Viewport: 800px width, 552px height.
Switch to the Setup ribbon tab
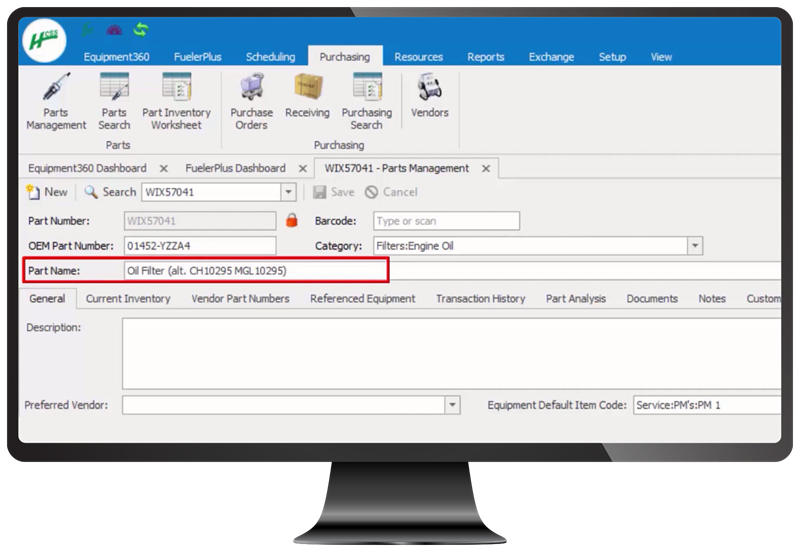612,57
